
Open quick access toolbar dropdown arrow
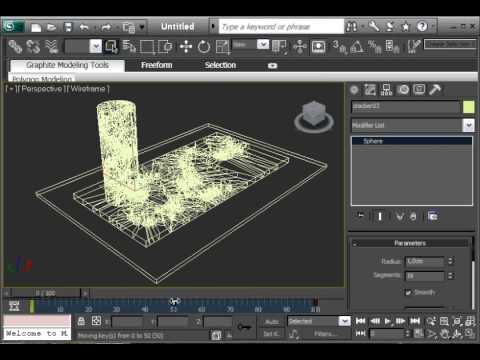[x=142, y=27]
